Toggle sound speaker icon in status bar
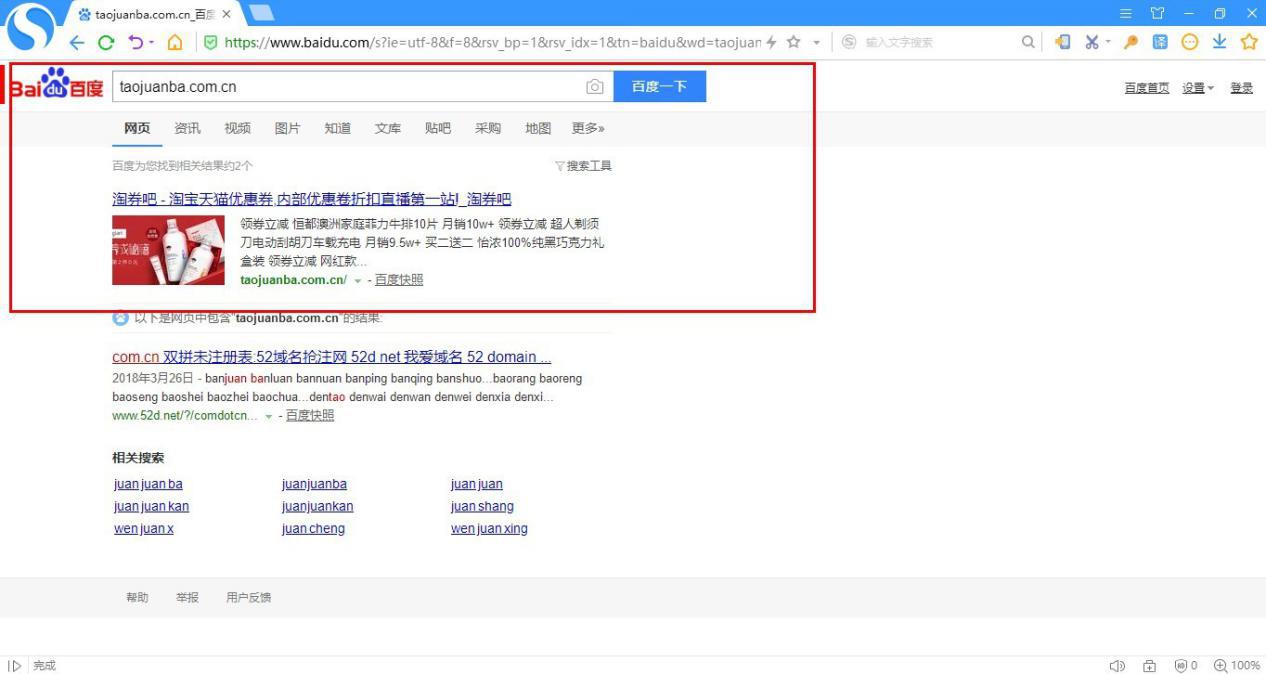The height and width of the screenshot is (674, 1266). tap(1116, 665)
